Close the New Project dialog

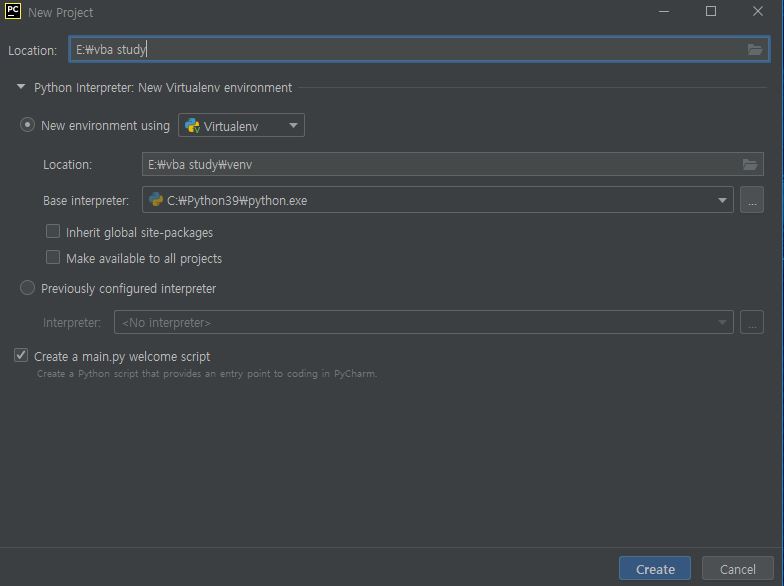click(x=758, y=11)
